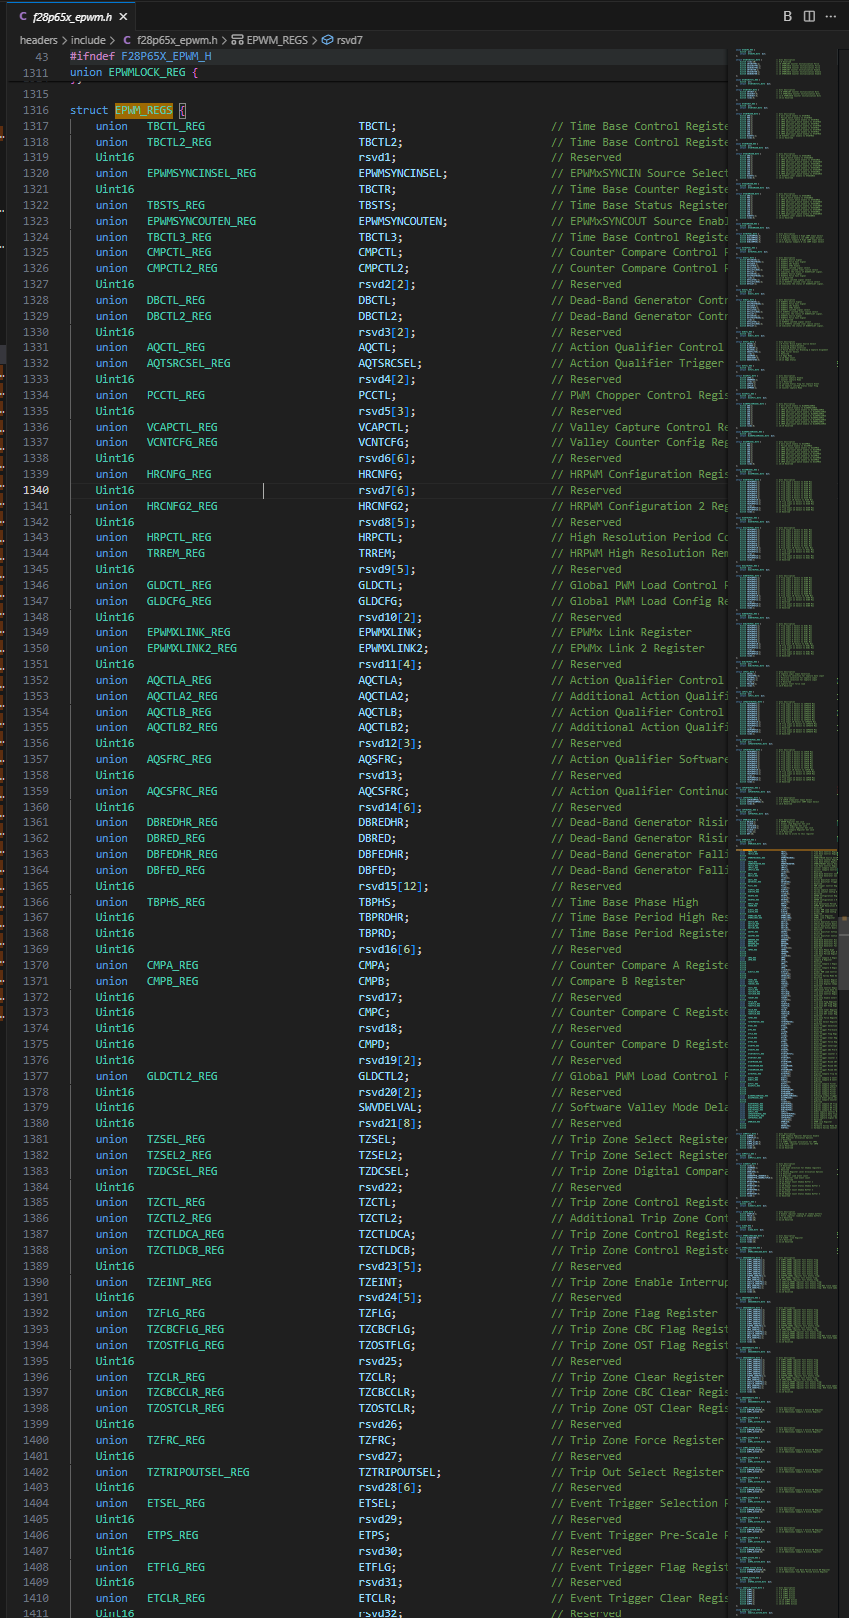Click TZTRIPOUTSEL_REG type name
Viewport: 849px width, 1618px height.
pos(198,1472)
